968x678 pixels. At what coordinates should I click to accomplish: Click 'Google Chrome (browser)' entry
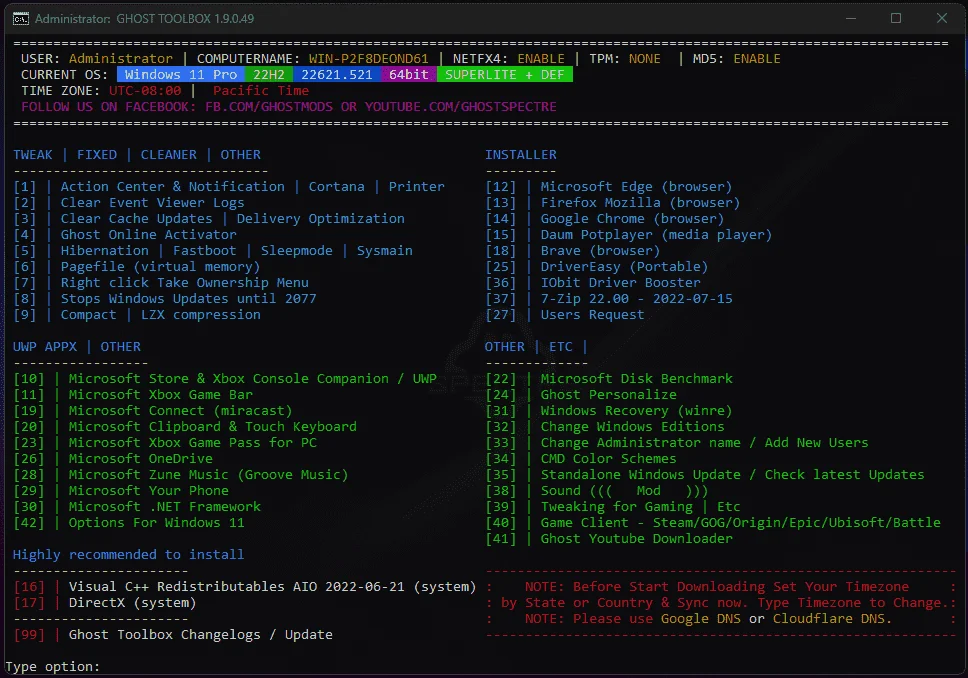(632, 219)
